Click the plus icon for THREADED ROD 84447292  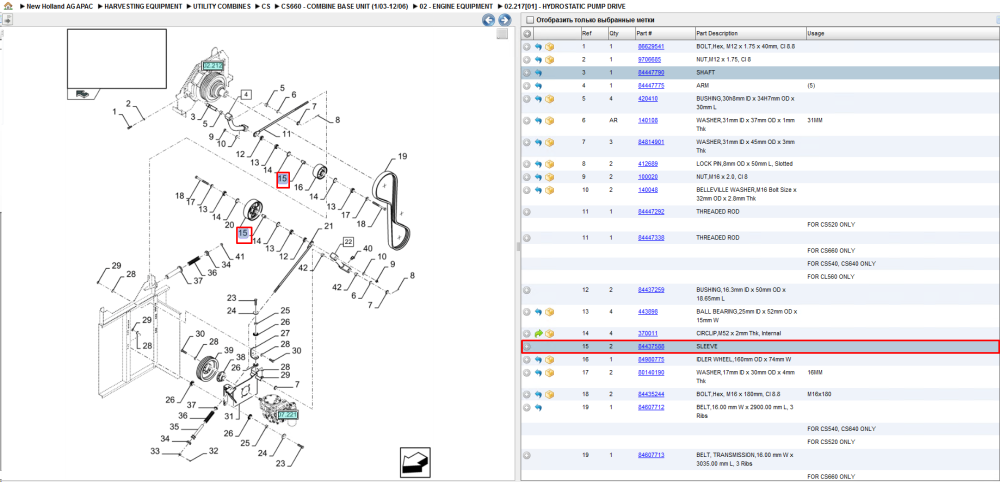[527, 212]
